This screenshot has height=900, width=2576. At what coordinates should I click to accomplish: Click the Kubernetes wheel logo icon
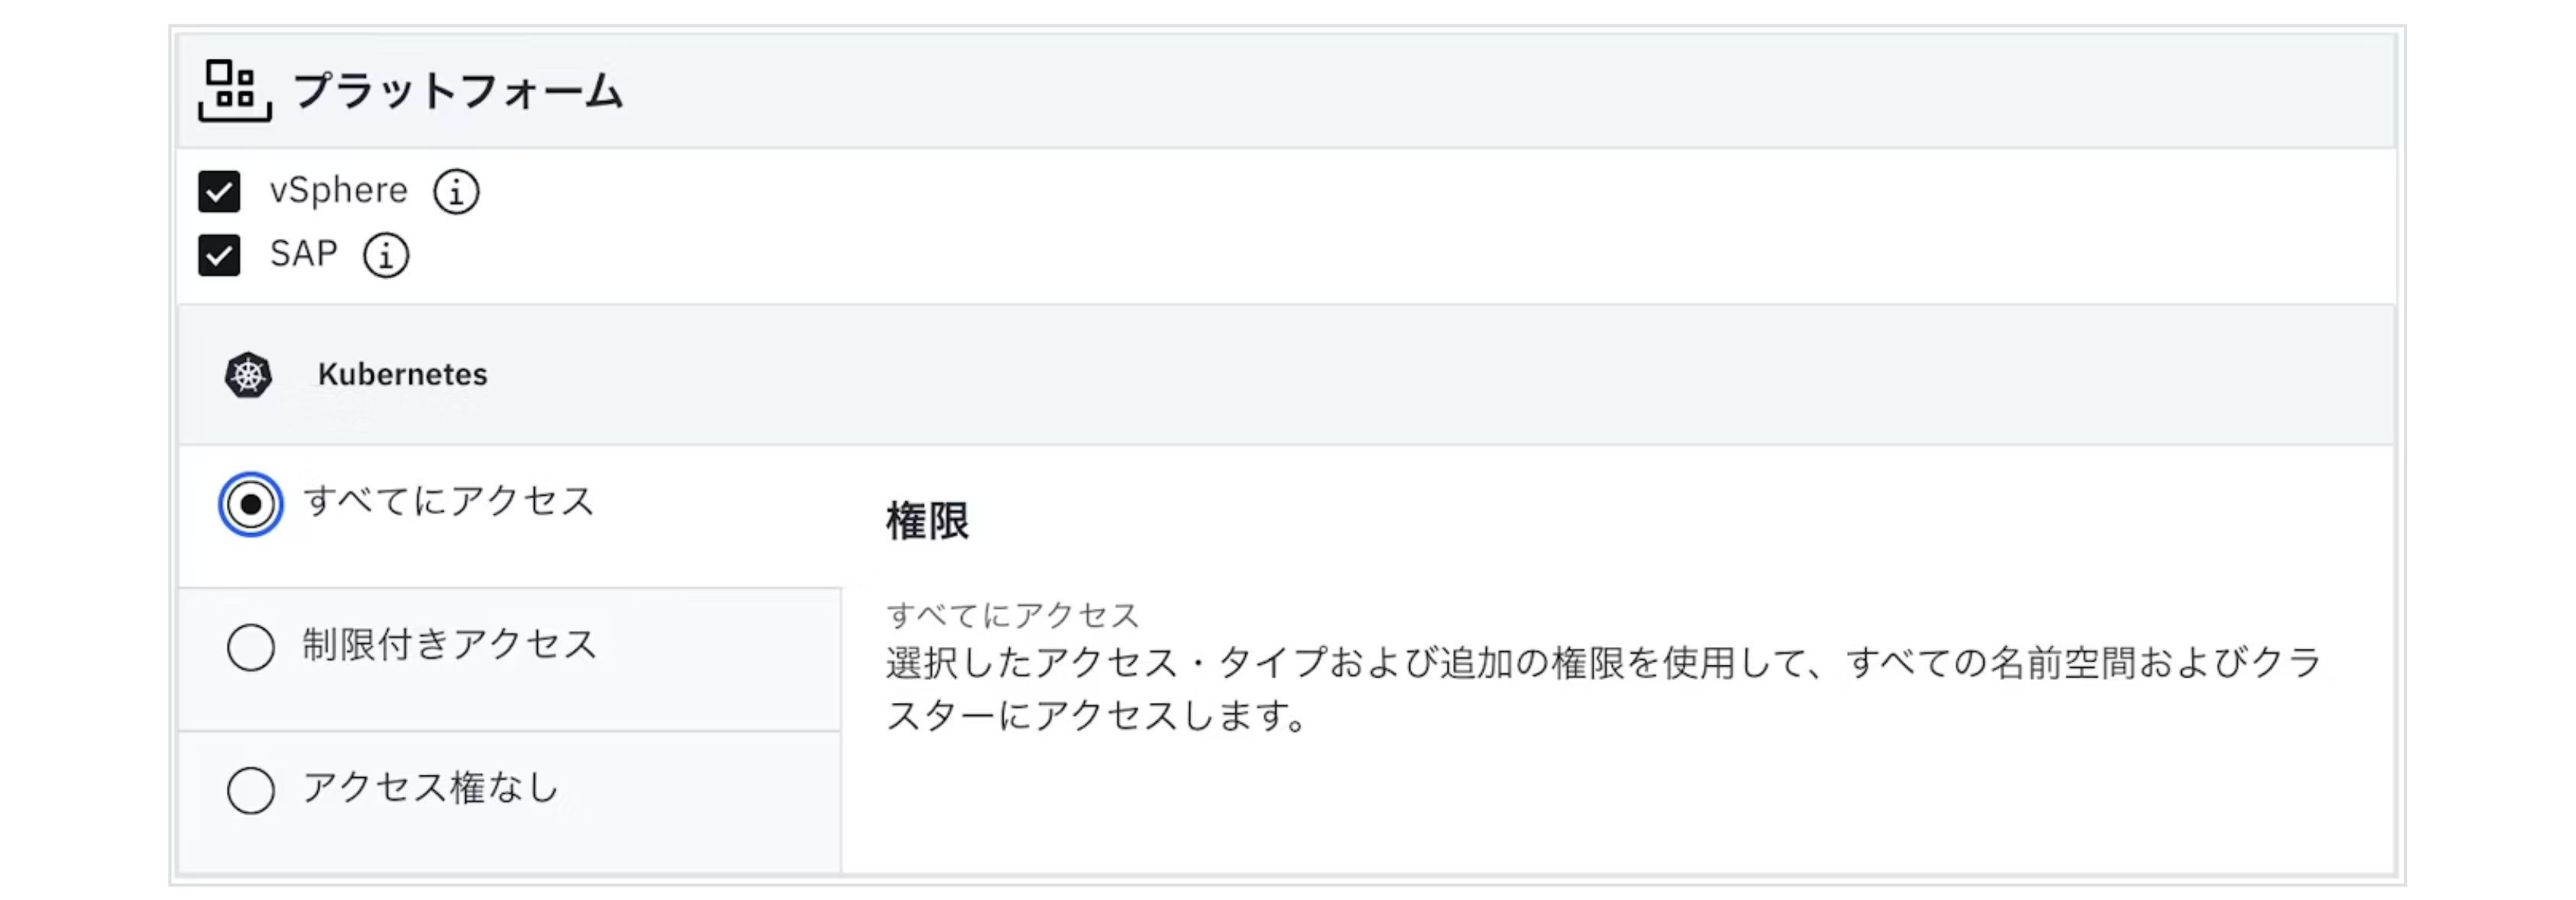coord(248,375)
